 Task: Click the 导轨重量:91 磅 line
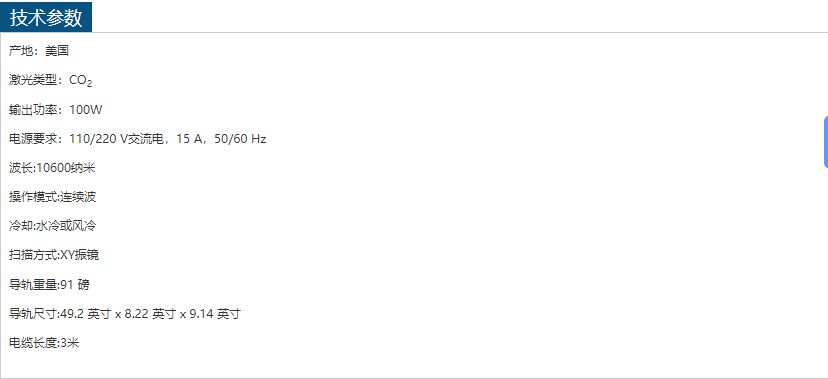point(49,285)
